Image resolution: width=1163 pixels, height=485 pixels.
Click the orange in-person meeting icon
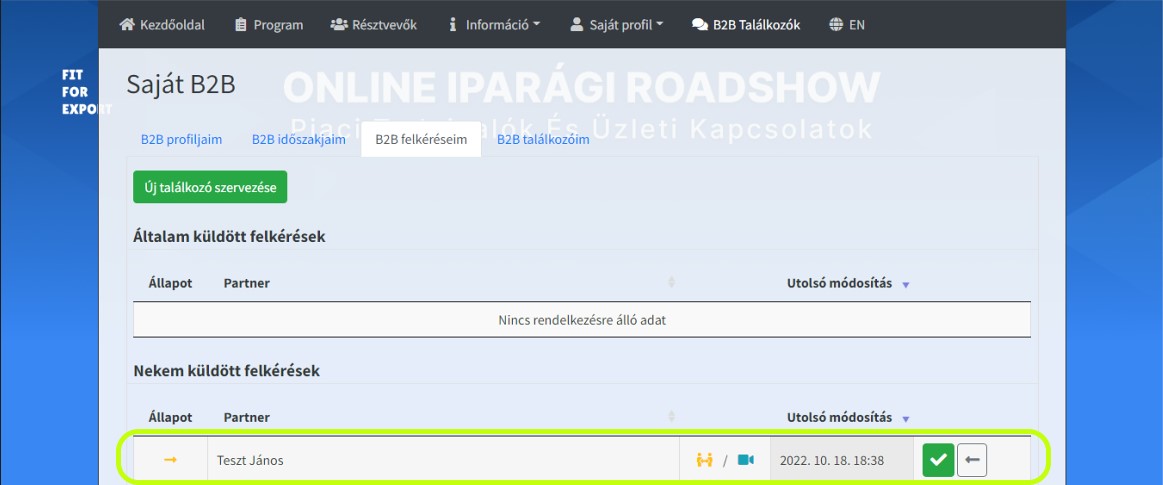pos(704,461)
